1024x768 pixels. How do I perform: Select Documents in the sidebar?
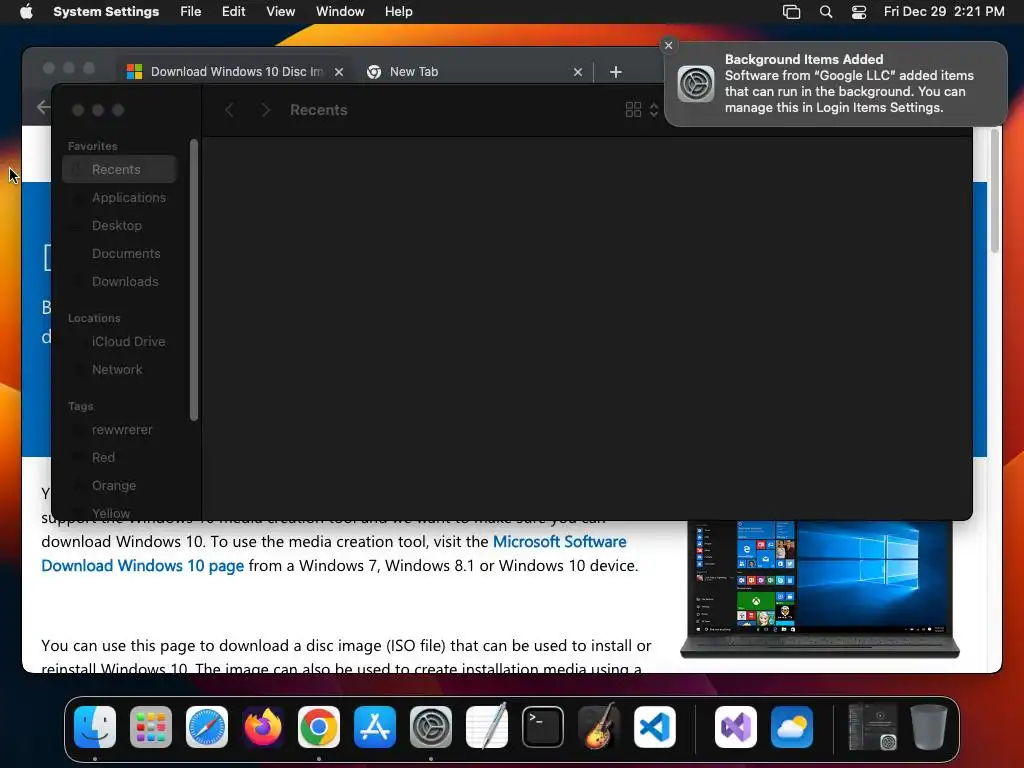click(x=120, y=253)
